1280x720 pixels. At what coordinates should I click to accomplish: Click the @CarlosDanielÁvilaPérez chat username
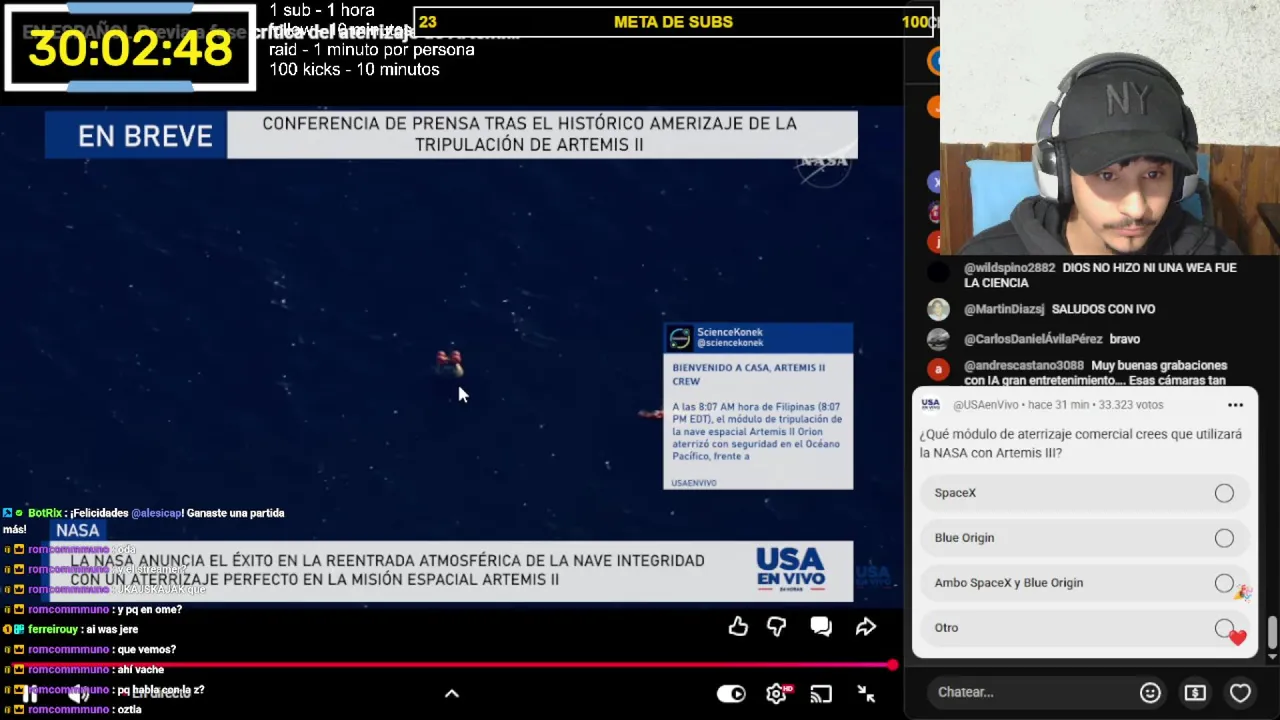(1033, 339)
